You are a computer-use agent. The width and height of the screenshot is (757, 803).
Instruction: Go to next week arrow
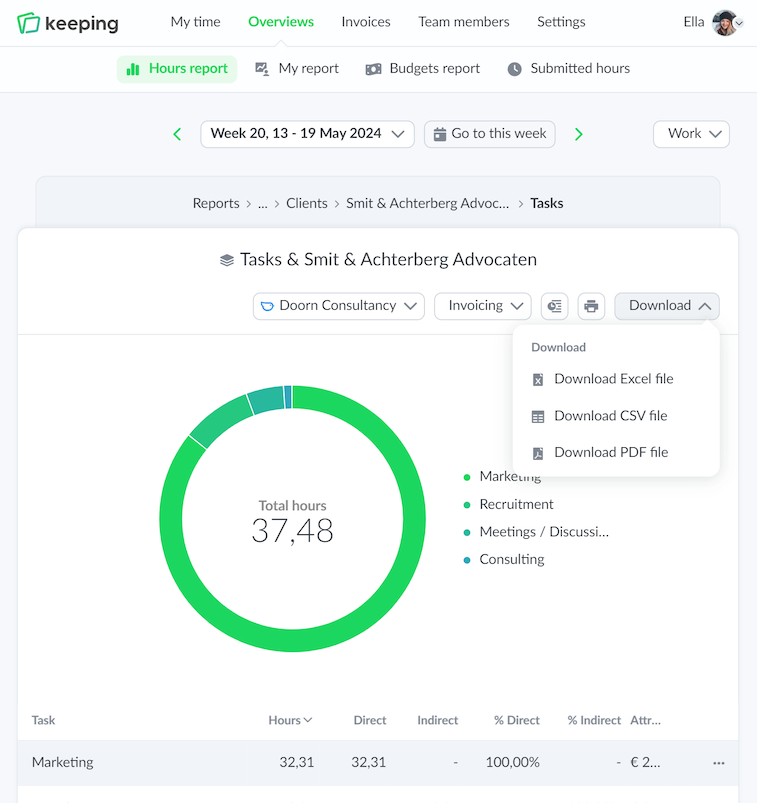579,134
